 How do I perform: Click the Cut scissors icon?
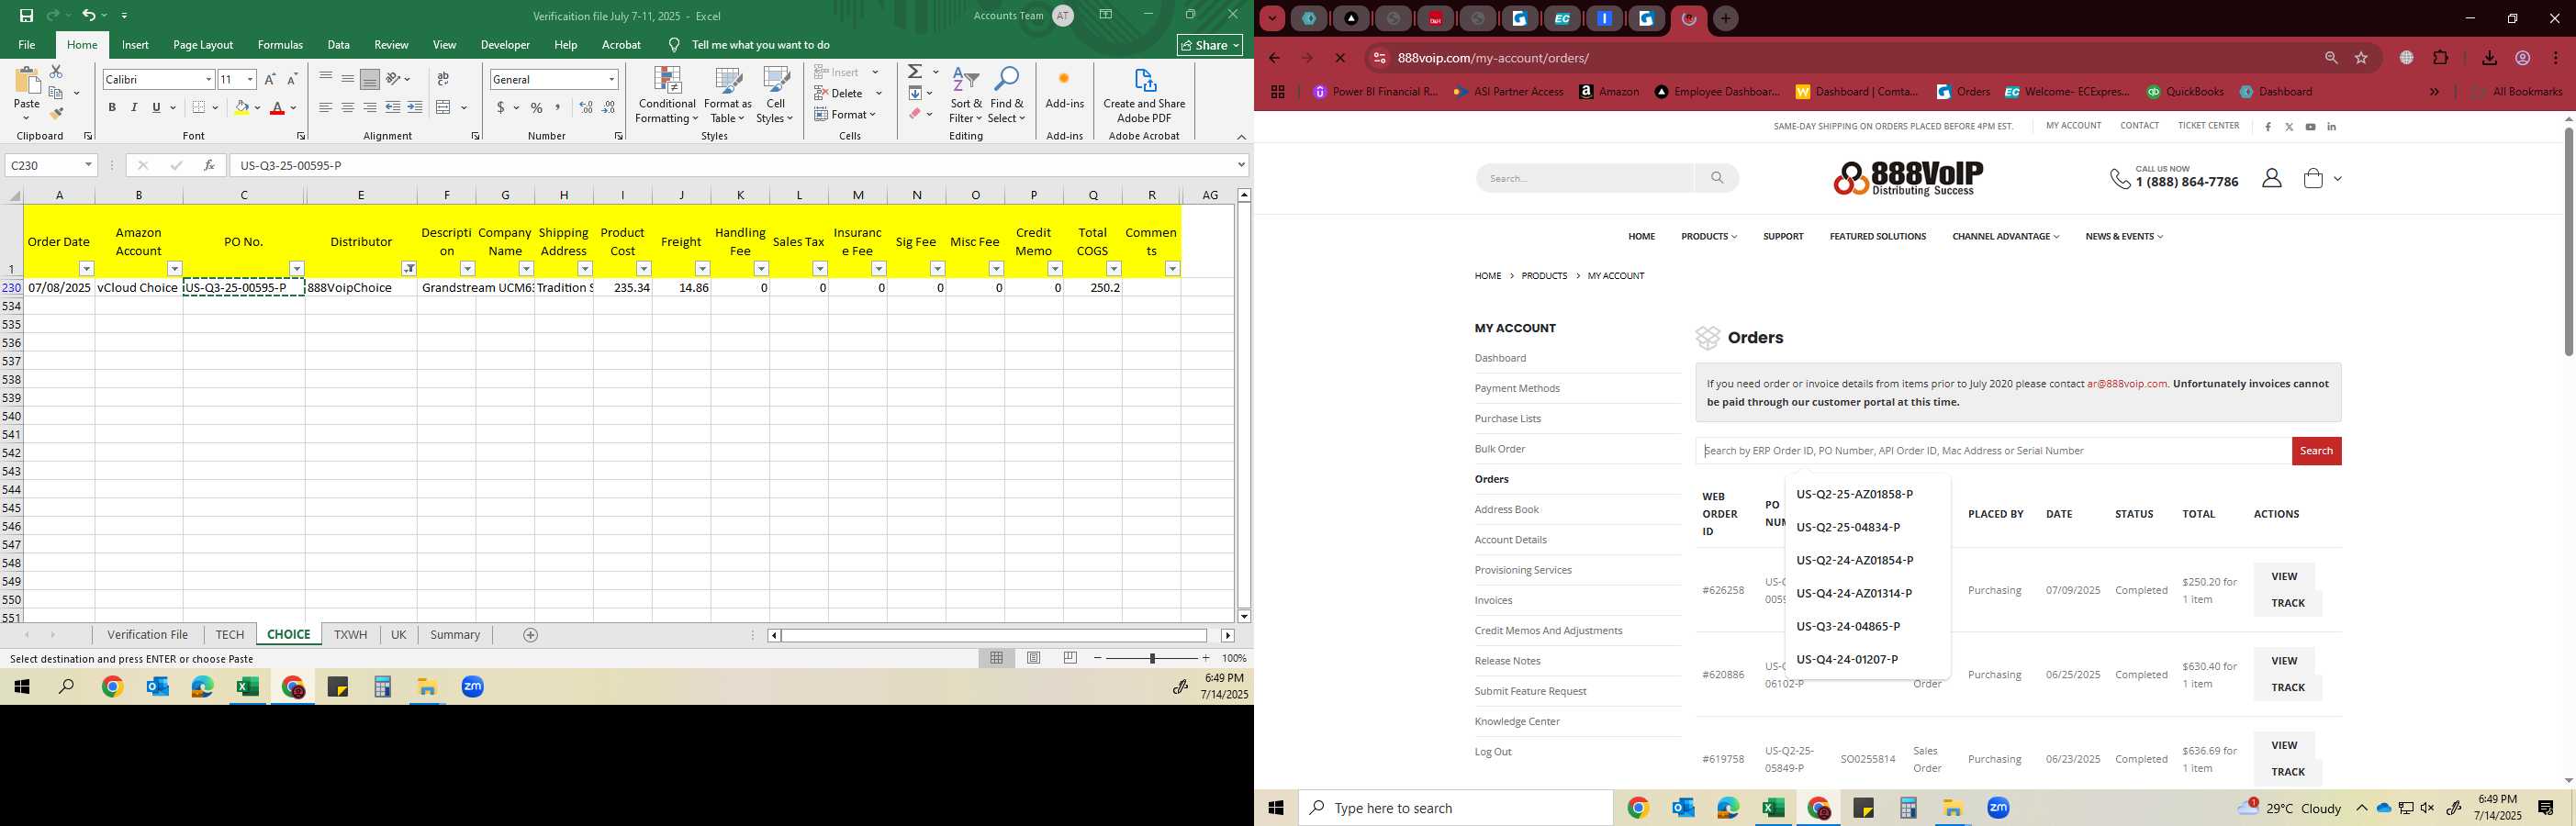[56, 72]
